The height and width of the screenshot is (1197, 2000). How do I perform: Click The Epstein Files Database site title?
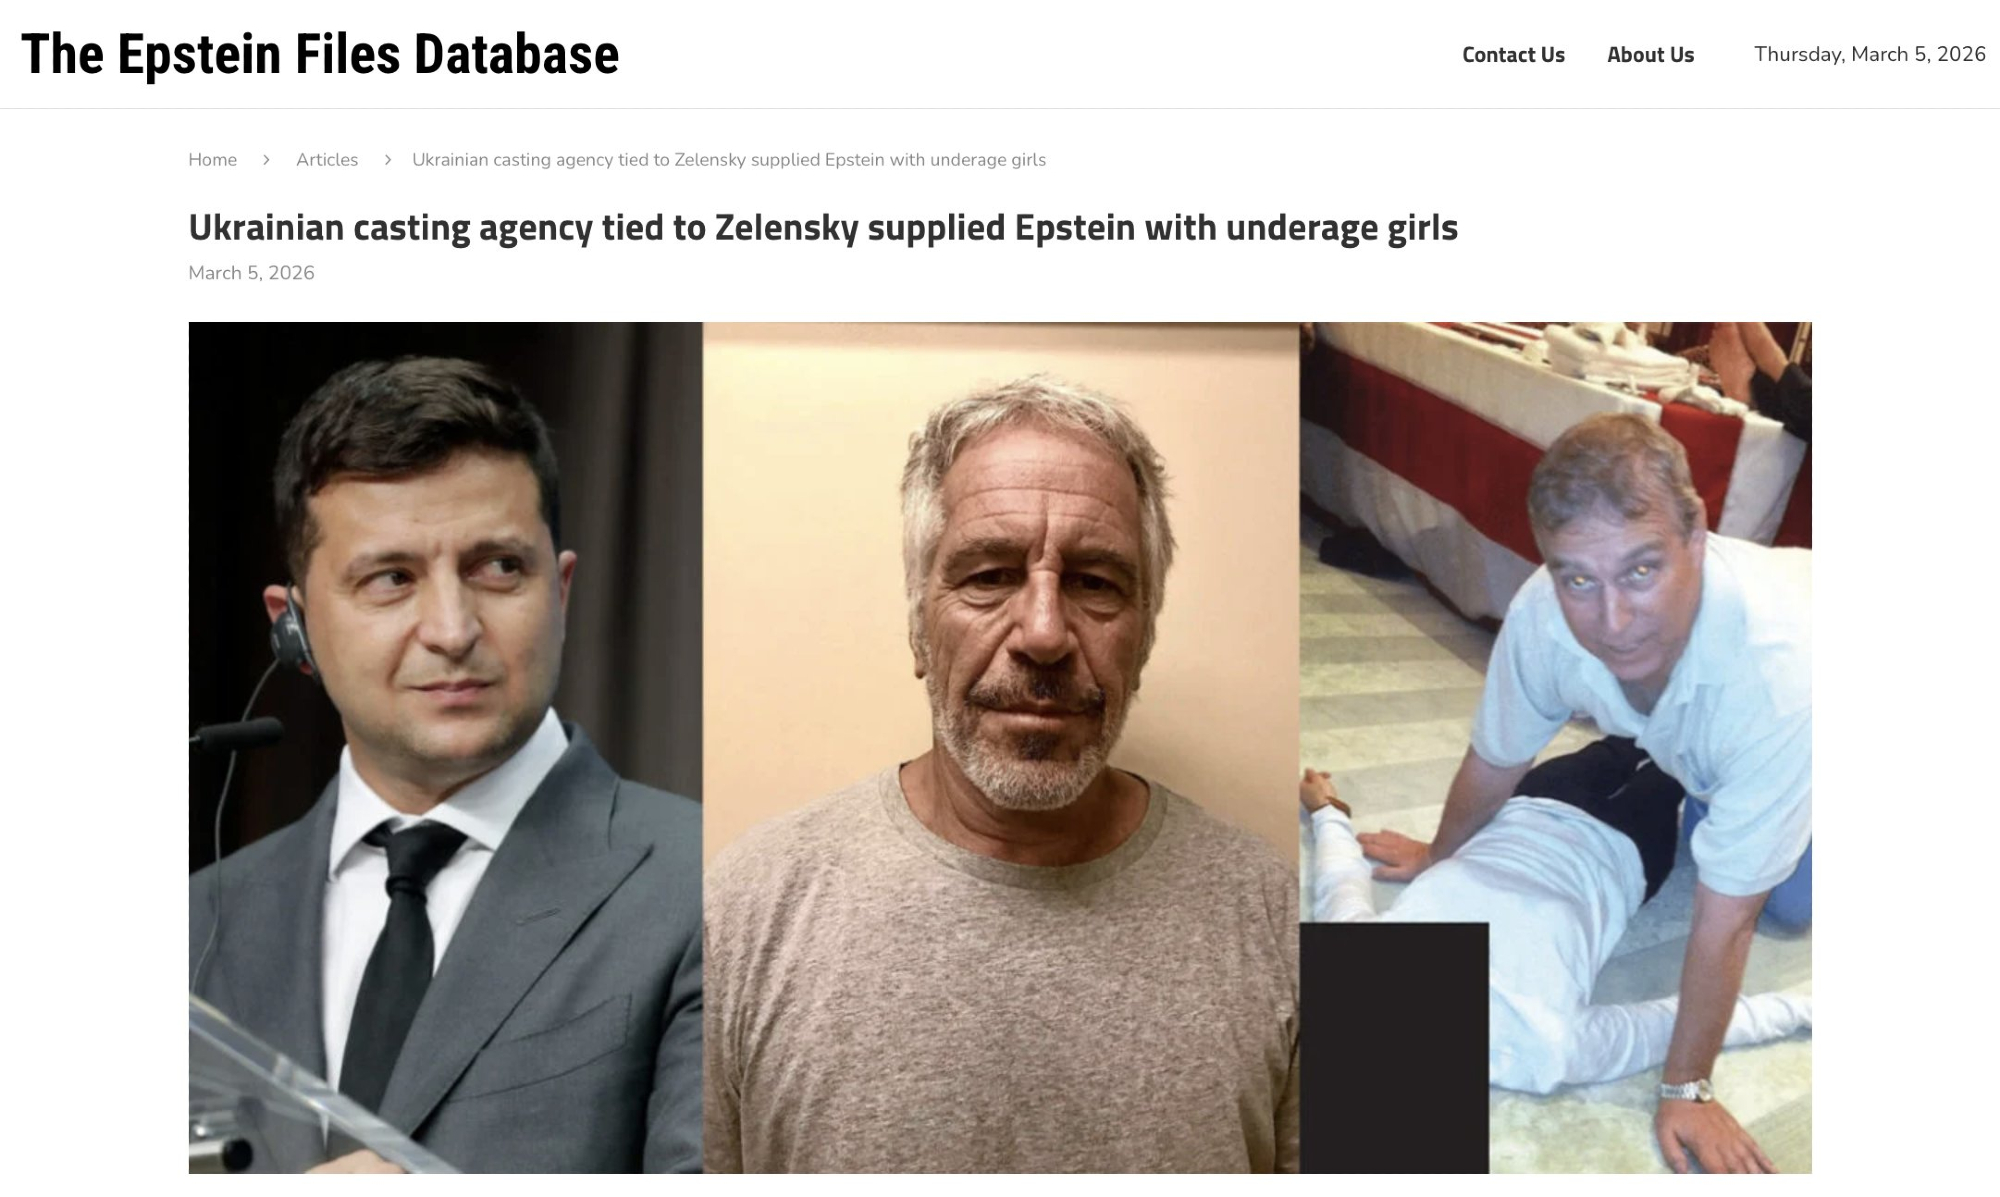click(320, 54)
